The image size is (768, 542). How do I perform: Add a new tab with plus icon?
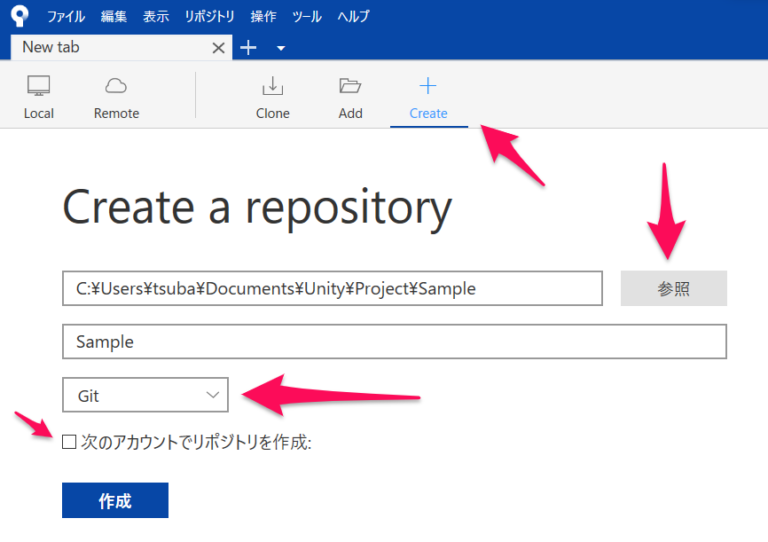tap(248, 47)
